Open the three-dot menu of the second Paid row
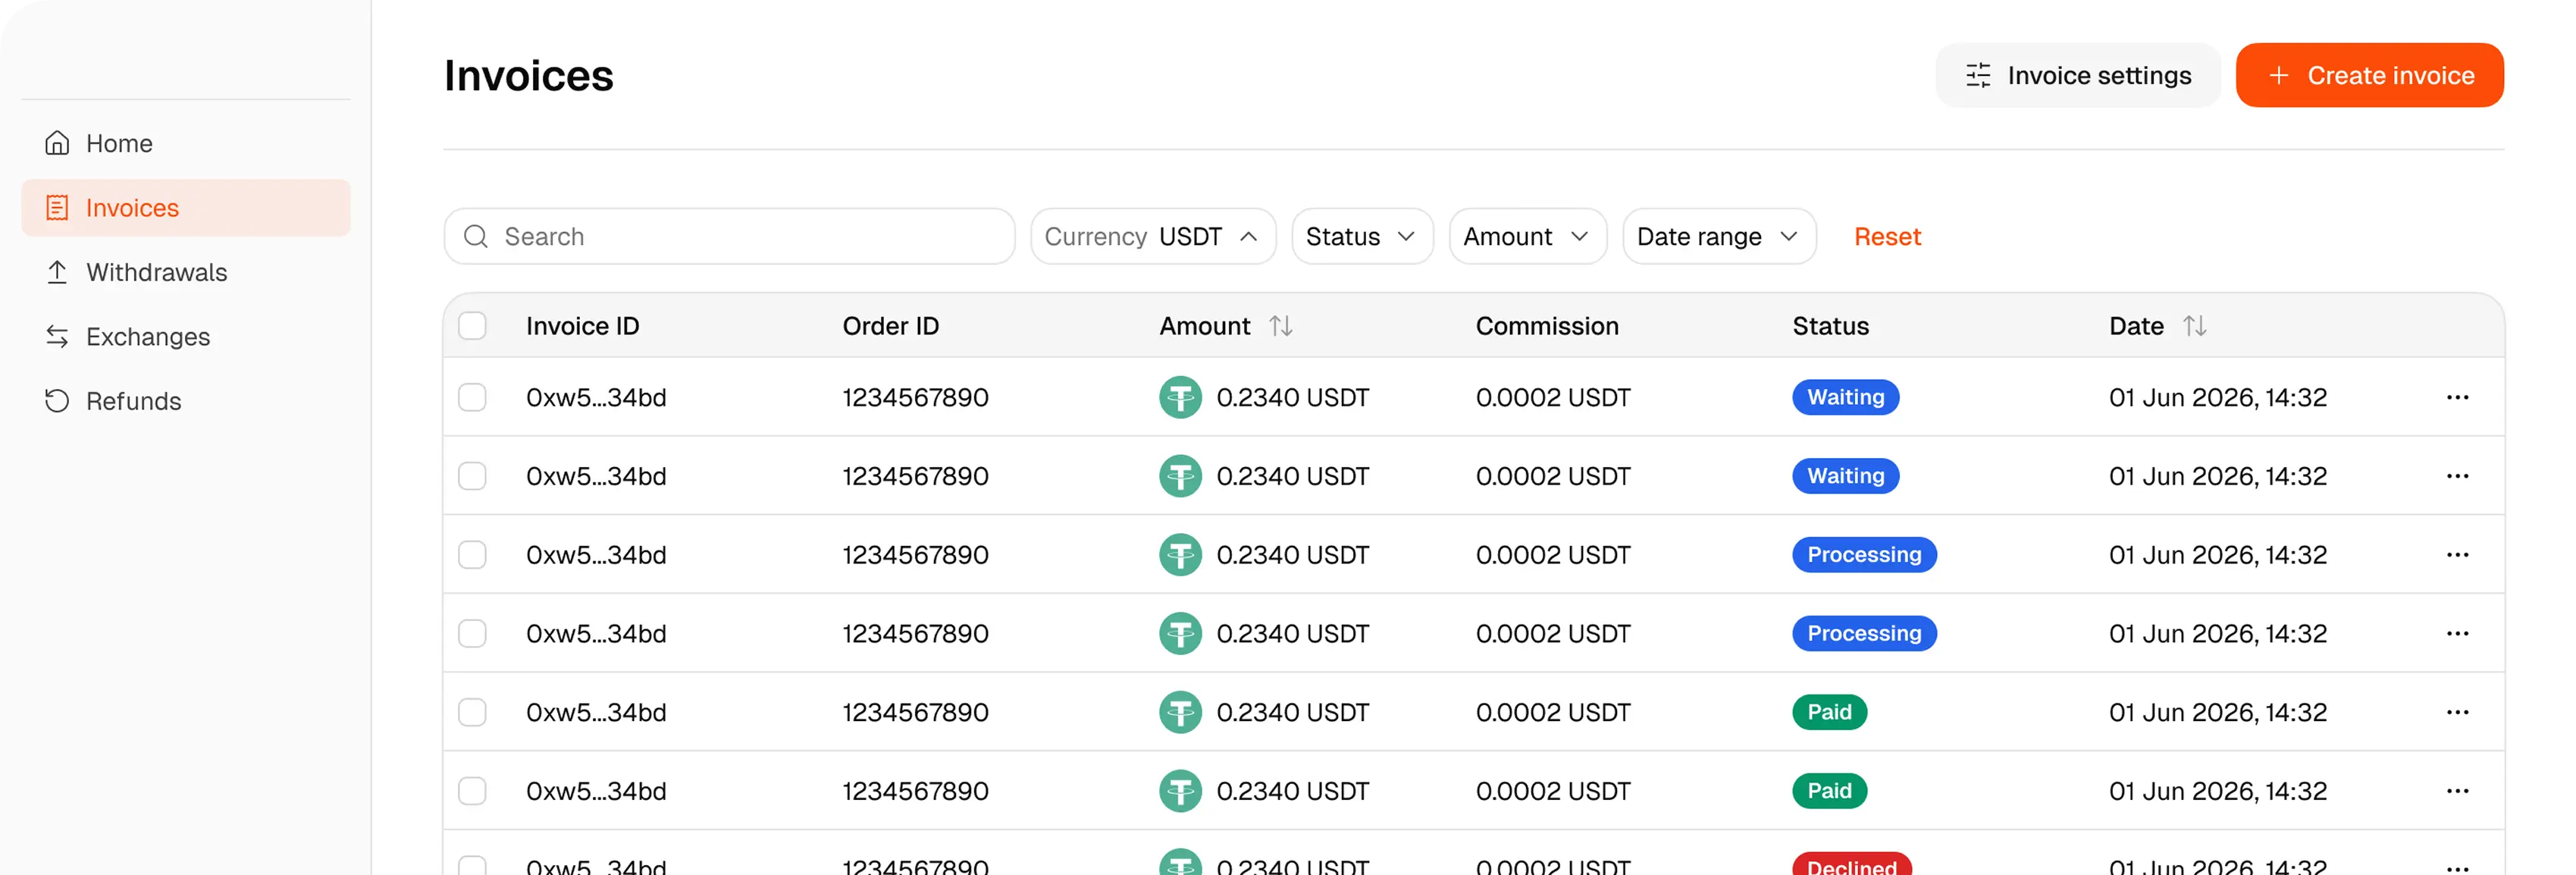The image size is (2576, 875). click(2457, 791)
